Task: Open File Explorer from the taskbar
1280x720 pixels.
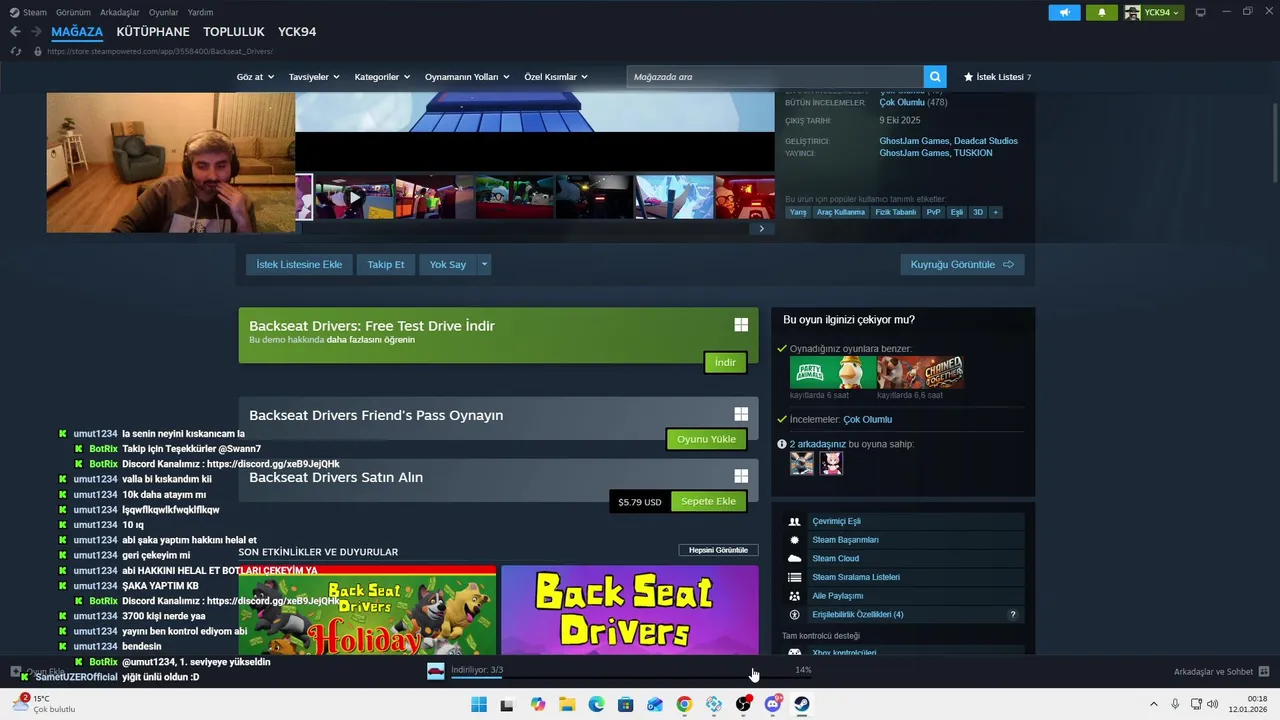Action: 566,704
